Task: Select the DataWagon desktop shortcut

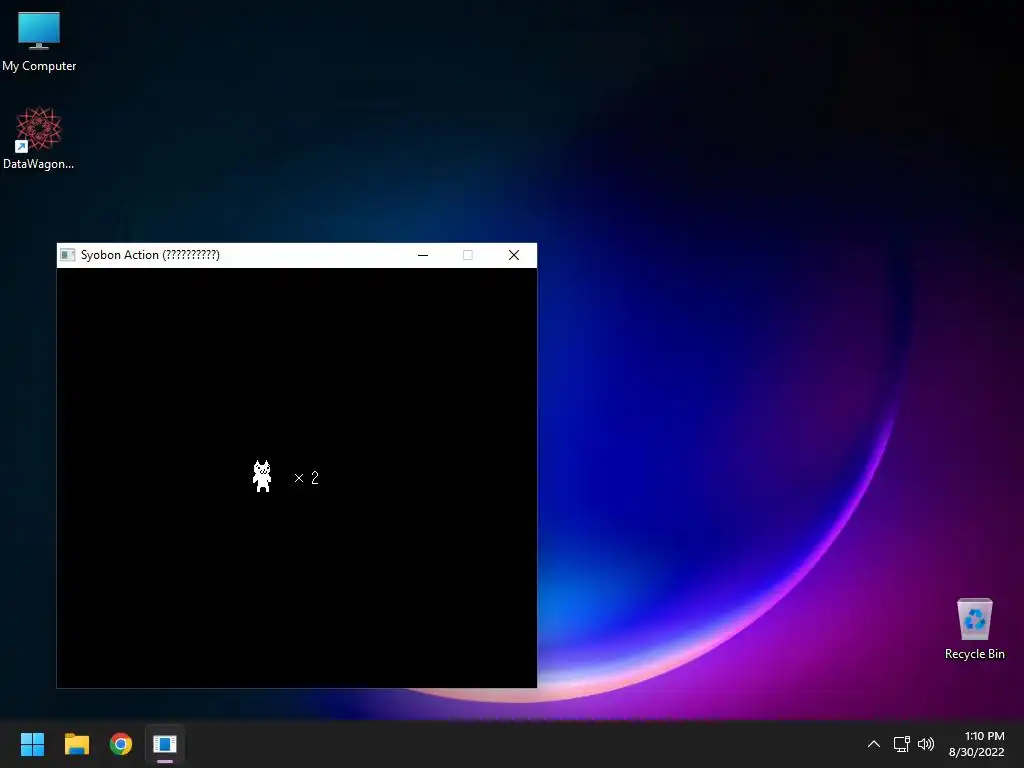Action: 39,138
